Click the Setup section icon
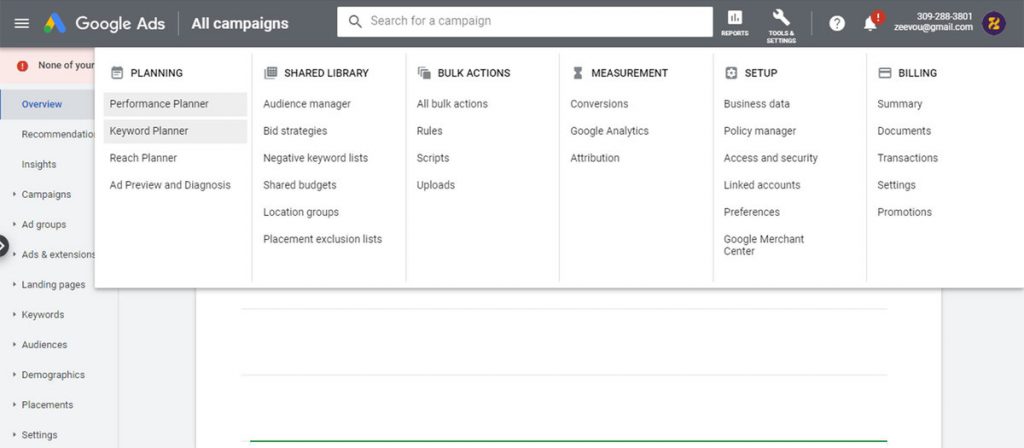1024x448 pixels. 731,73
